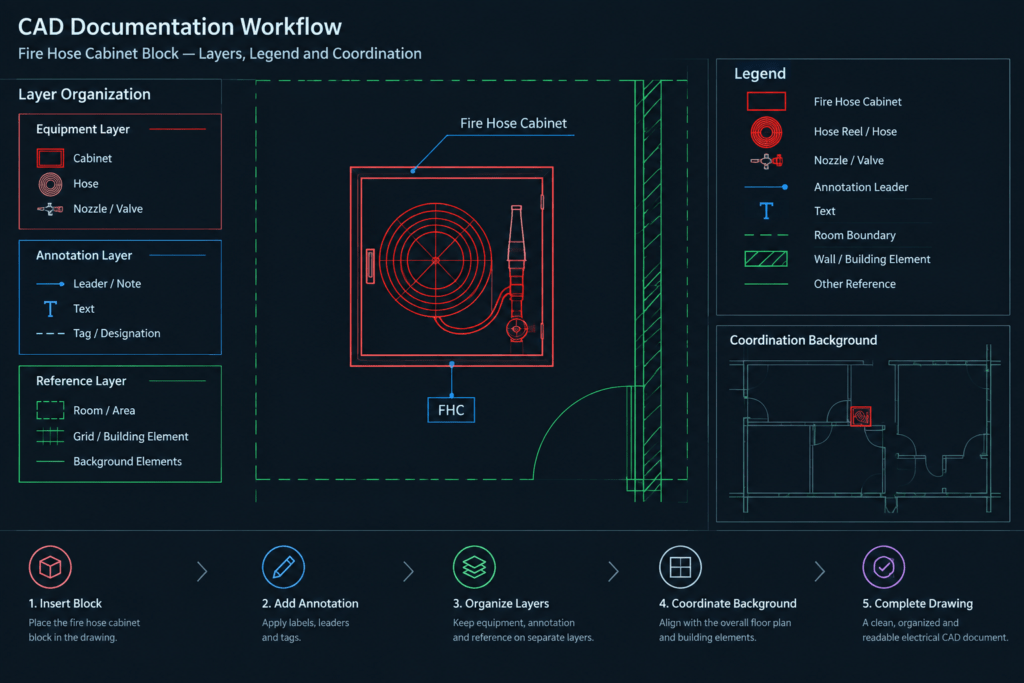Click the Background Elements line symbol

pyautogui.click(x=50, y=462)
